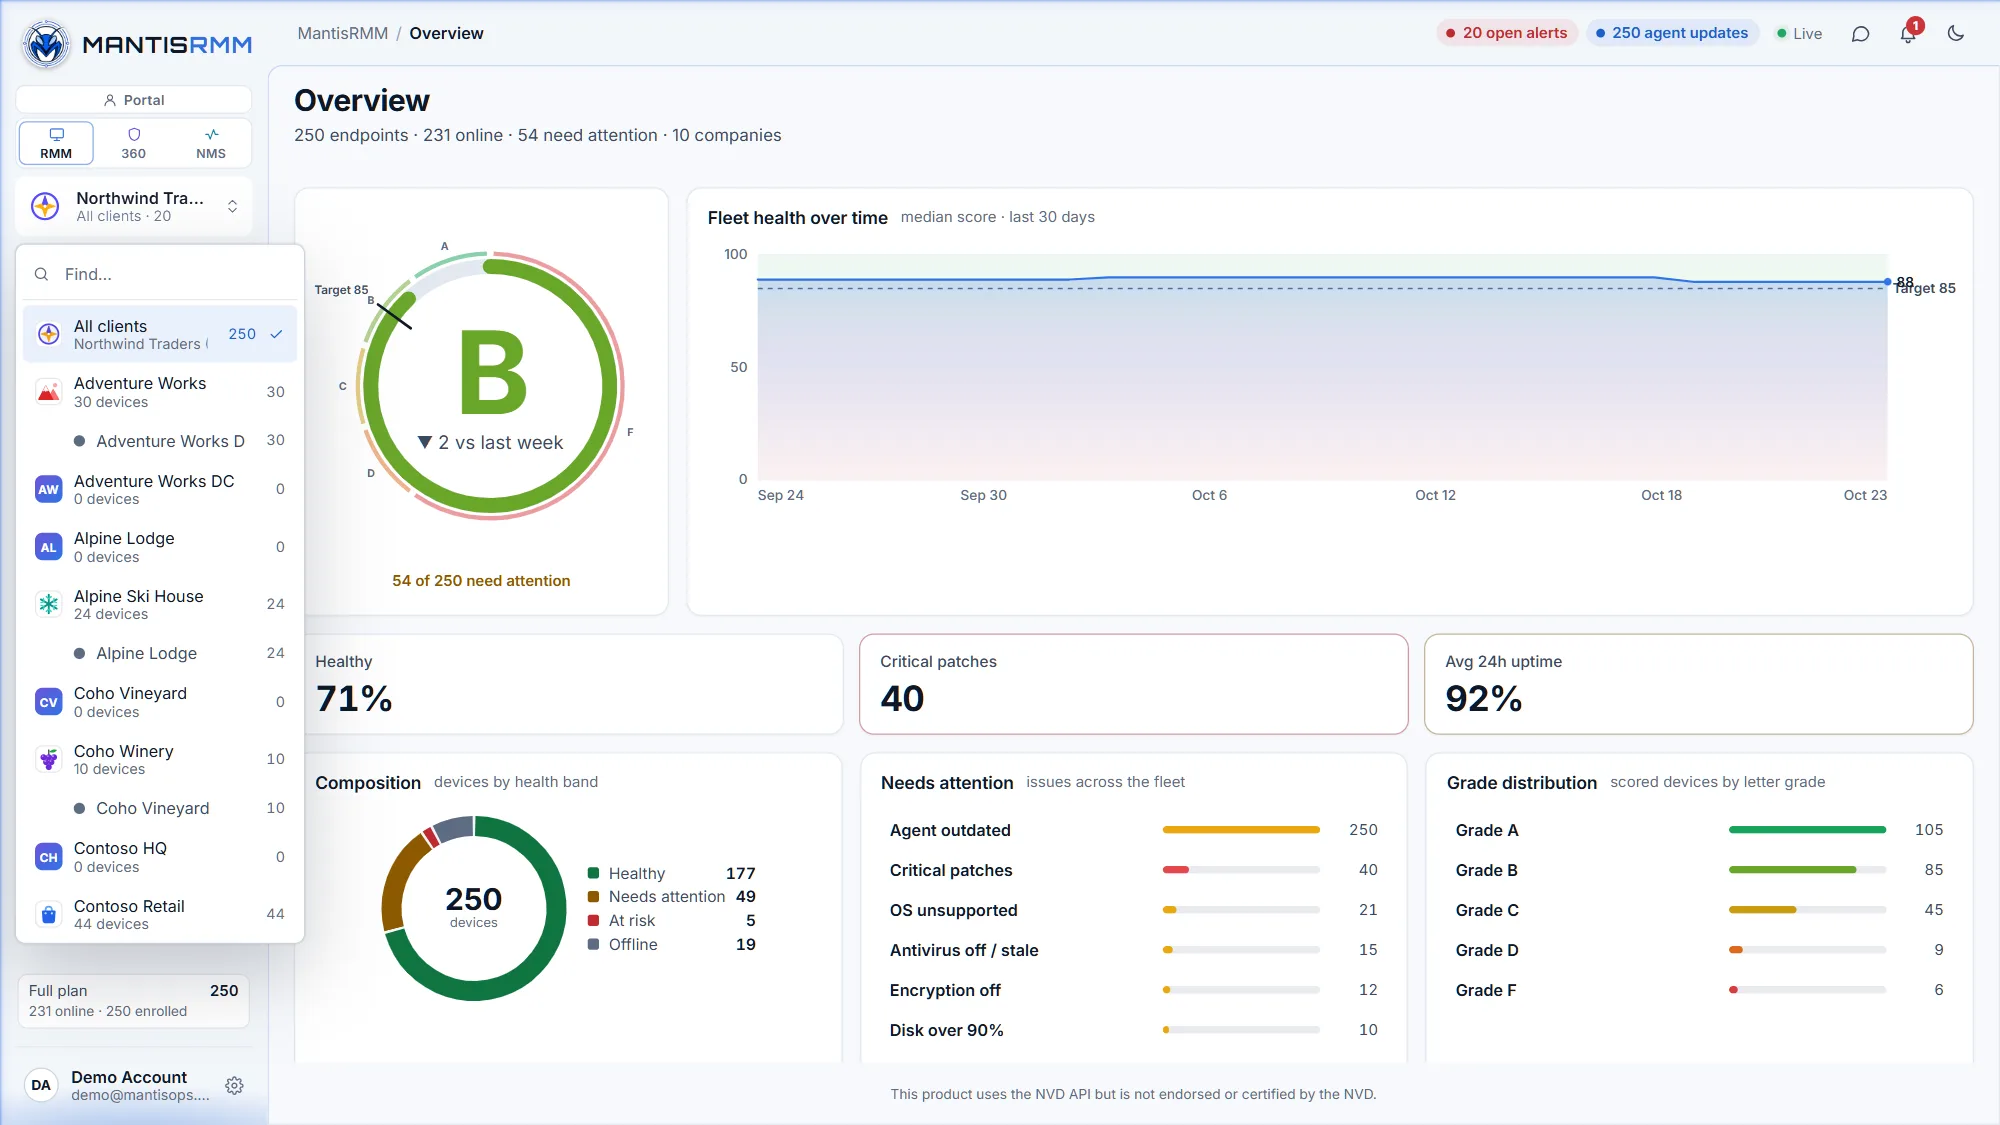Navigate to MantisRMM breadcrumb link

[x=342, y=33]
